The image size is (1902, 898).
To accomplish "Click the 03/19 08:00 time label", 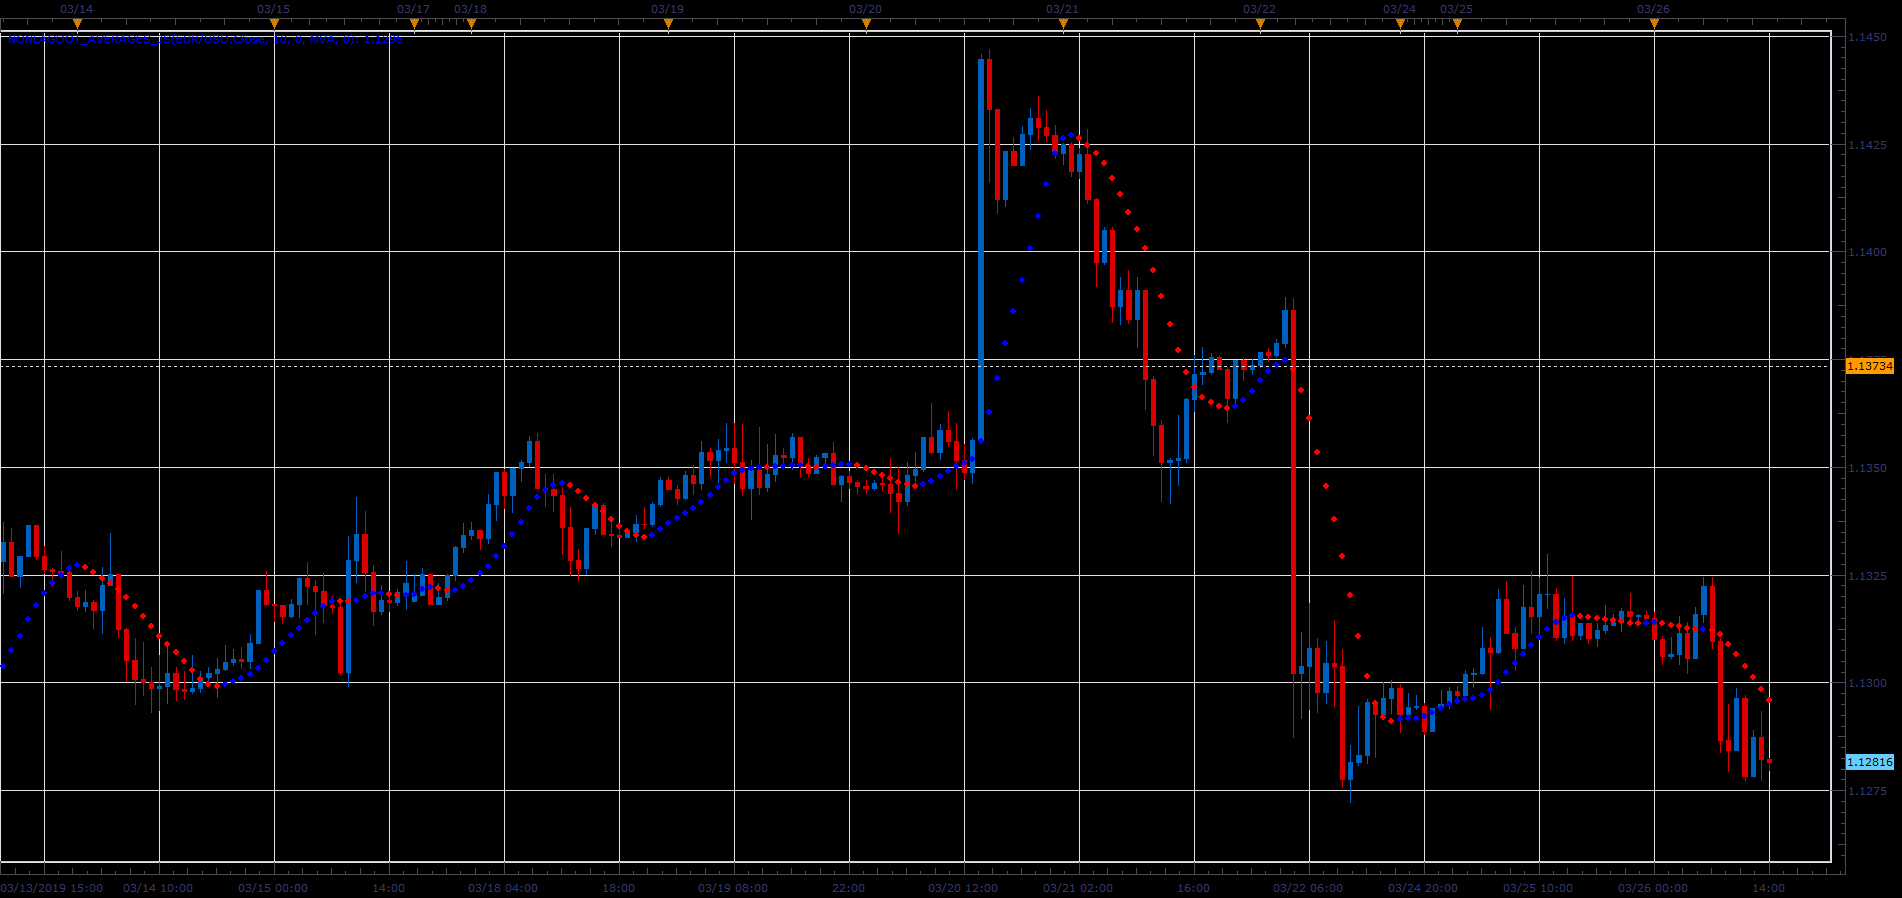I will tap(733, 888).
